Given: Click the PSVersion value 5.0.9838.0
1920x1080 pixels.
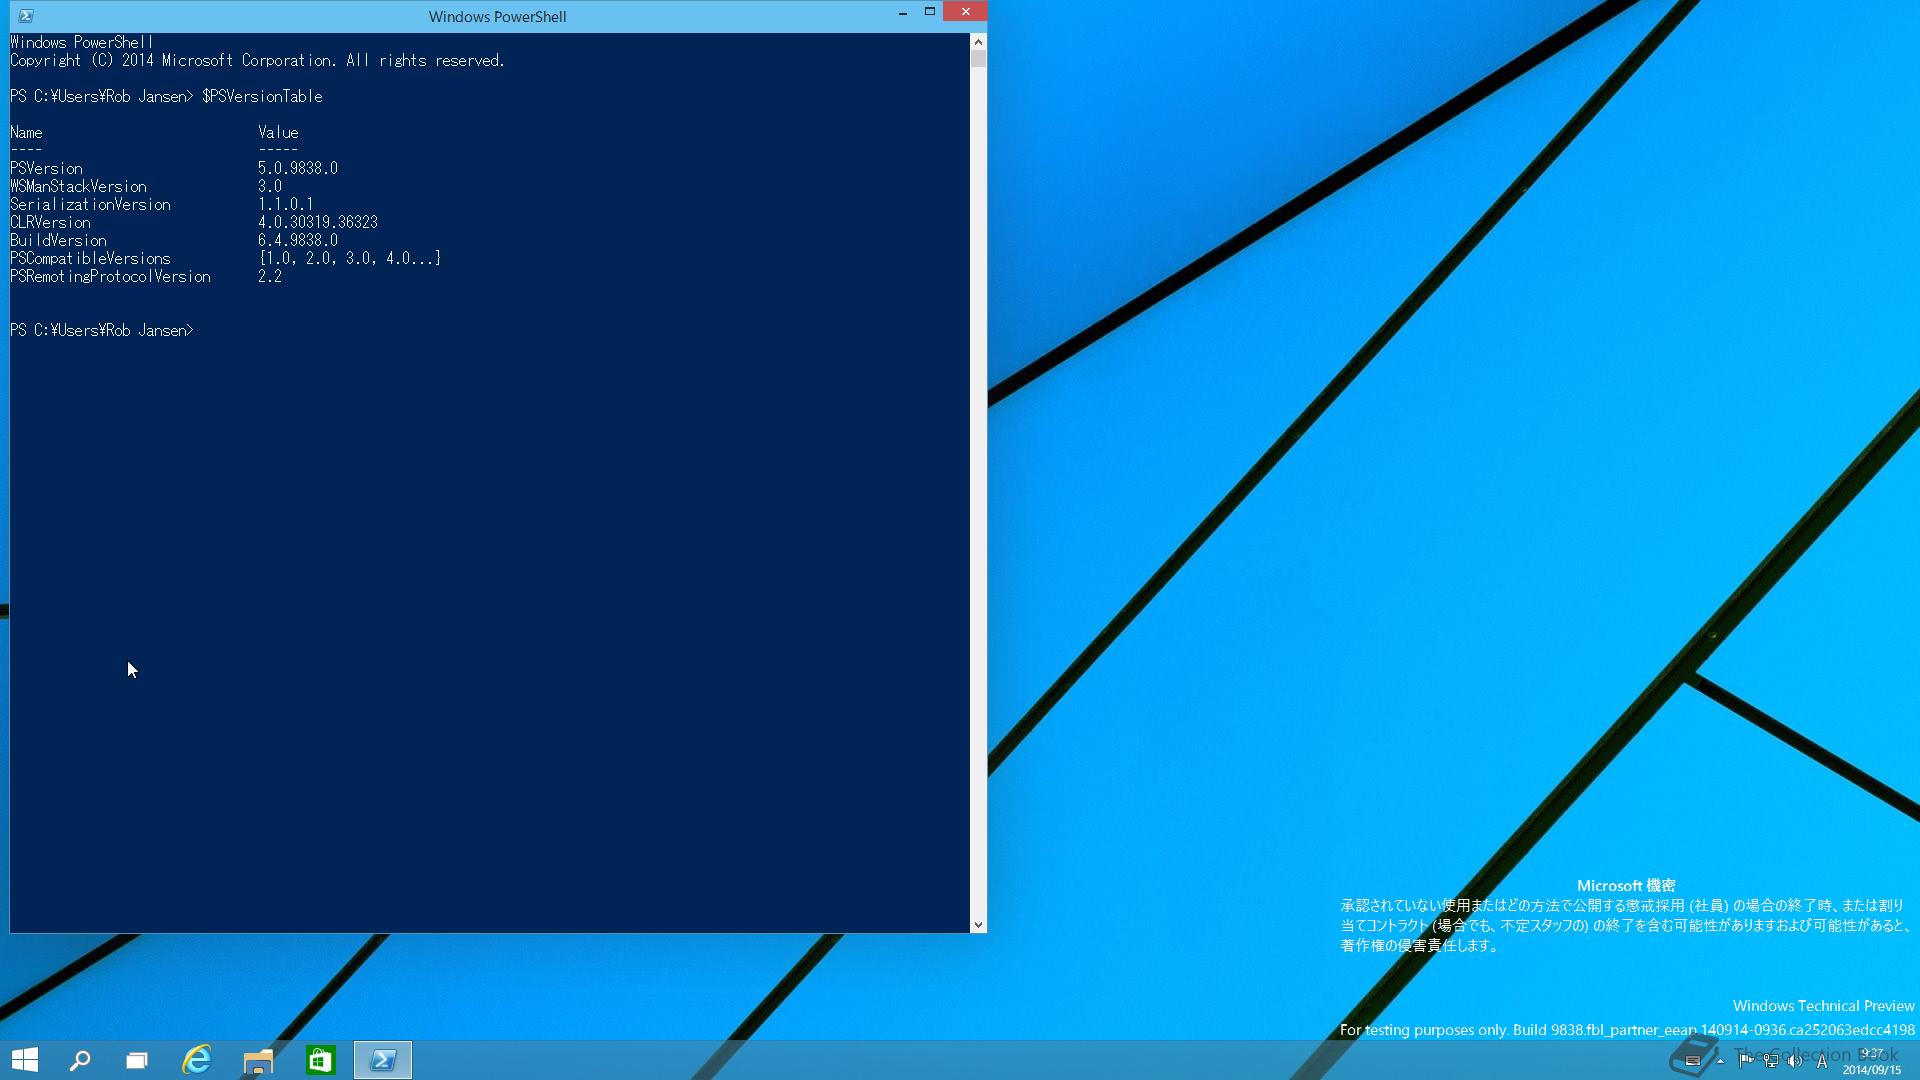Looking at the screenshot, I should (298, 168).
